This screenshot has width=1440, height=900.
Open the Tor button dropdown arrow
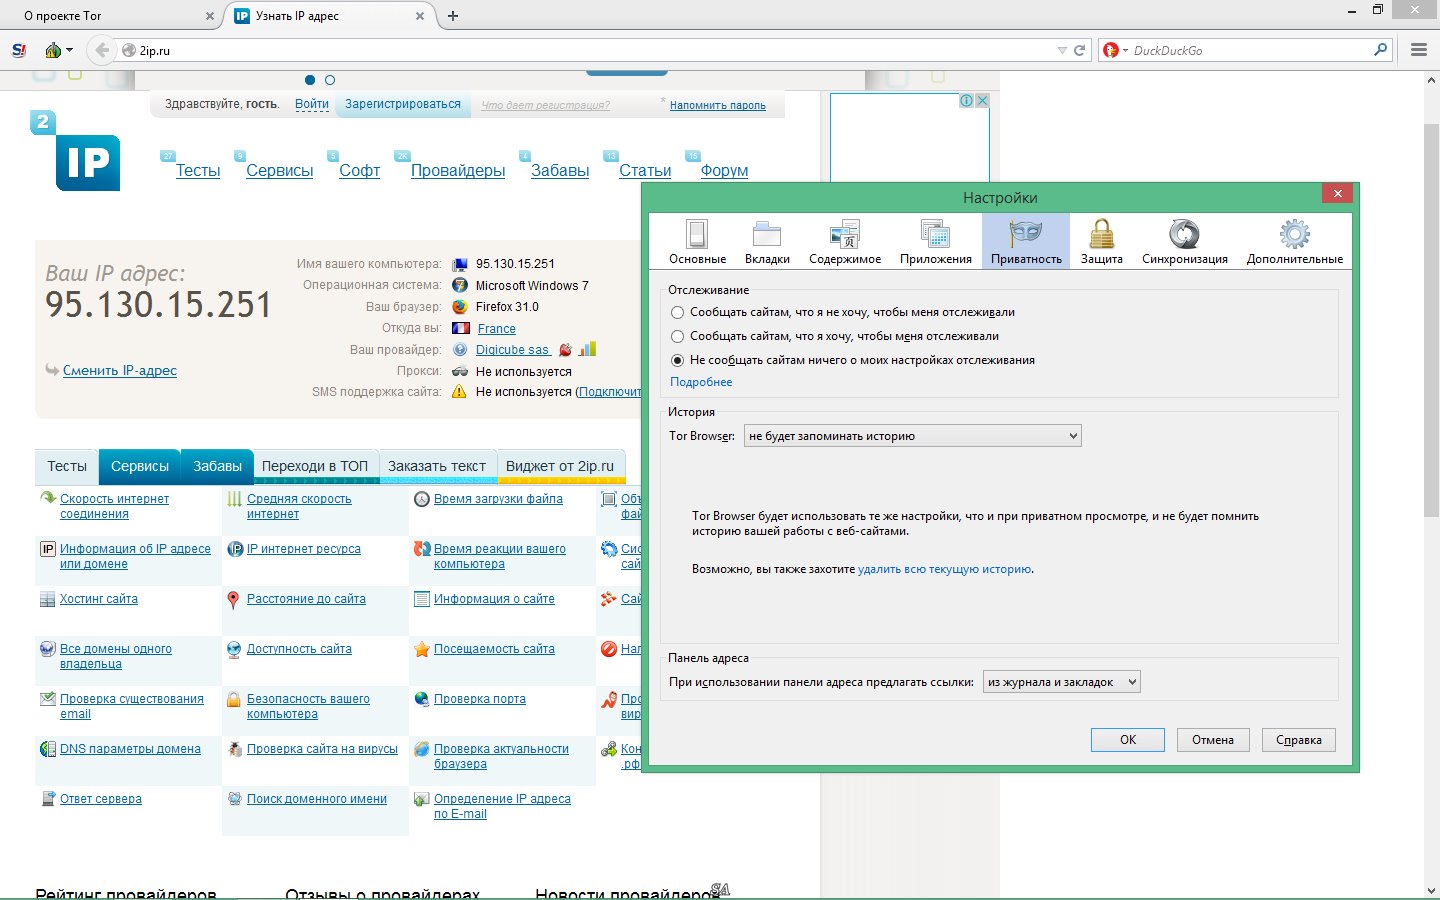(x=69, y=50)
